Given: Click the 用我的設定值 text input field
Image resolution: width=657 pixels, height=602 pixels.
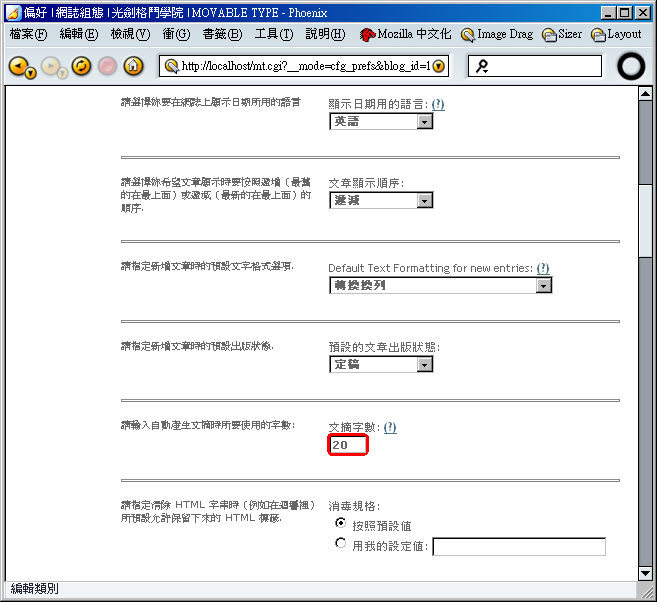Looking at the screenshot, I should coord(519,547).
